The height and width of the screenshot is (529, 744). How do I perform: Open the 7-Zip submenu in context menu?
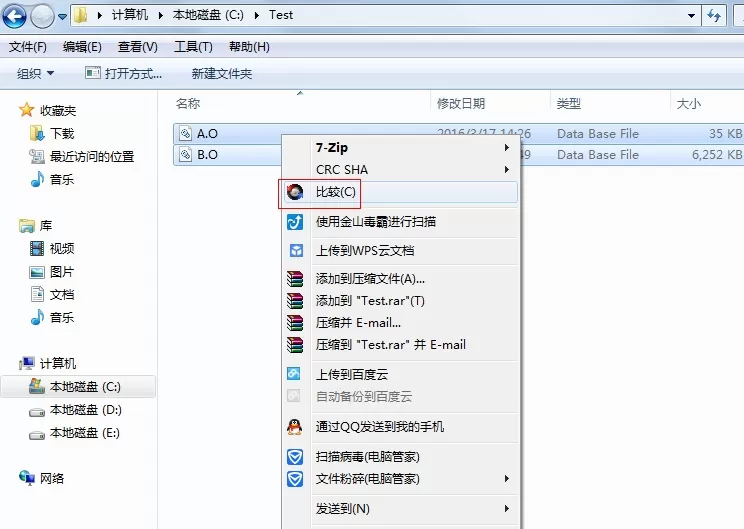point(400,148)
